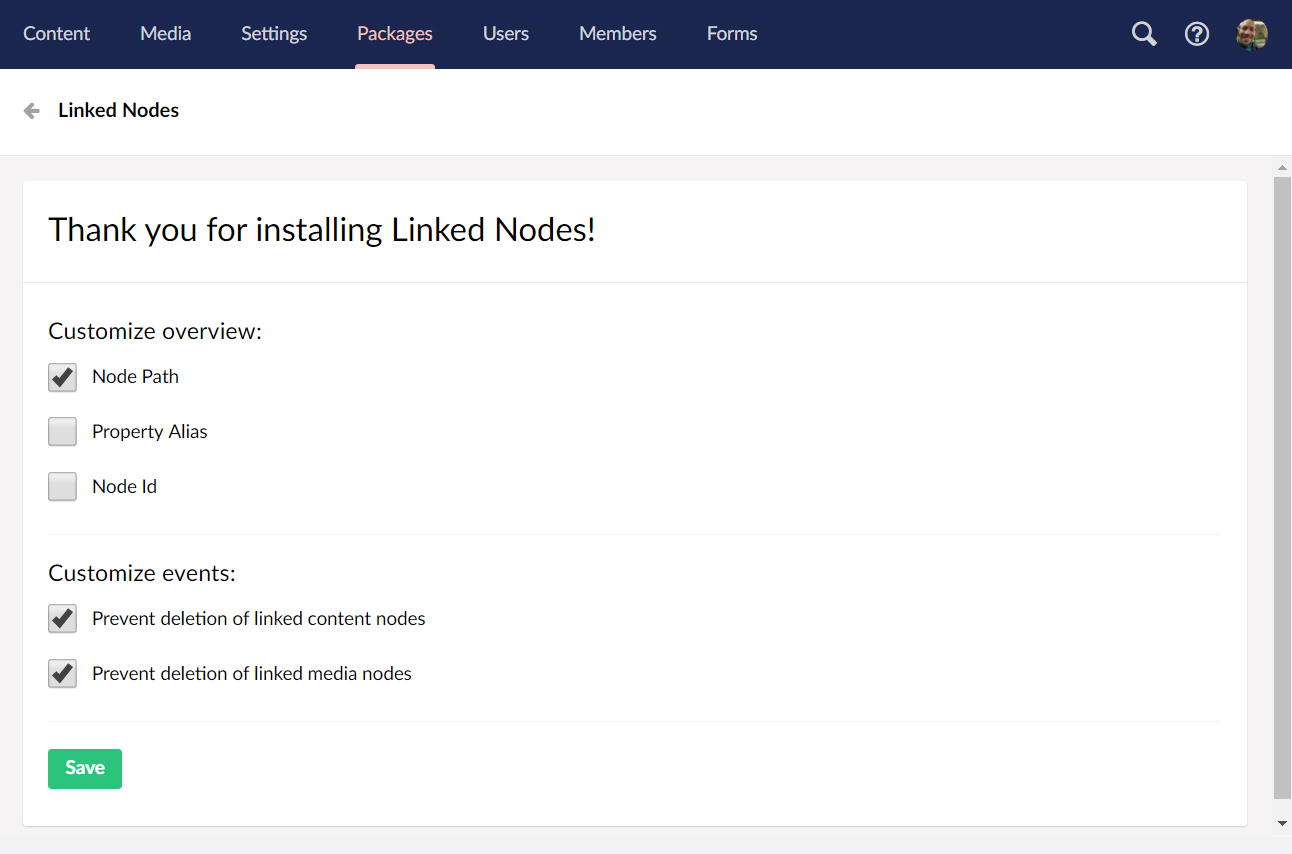Click the green Save button

click(85, 769)
